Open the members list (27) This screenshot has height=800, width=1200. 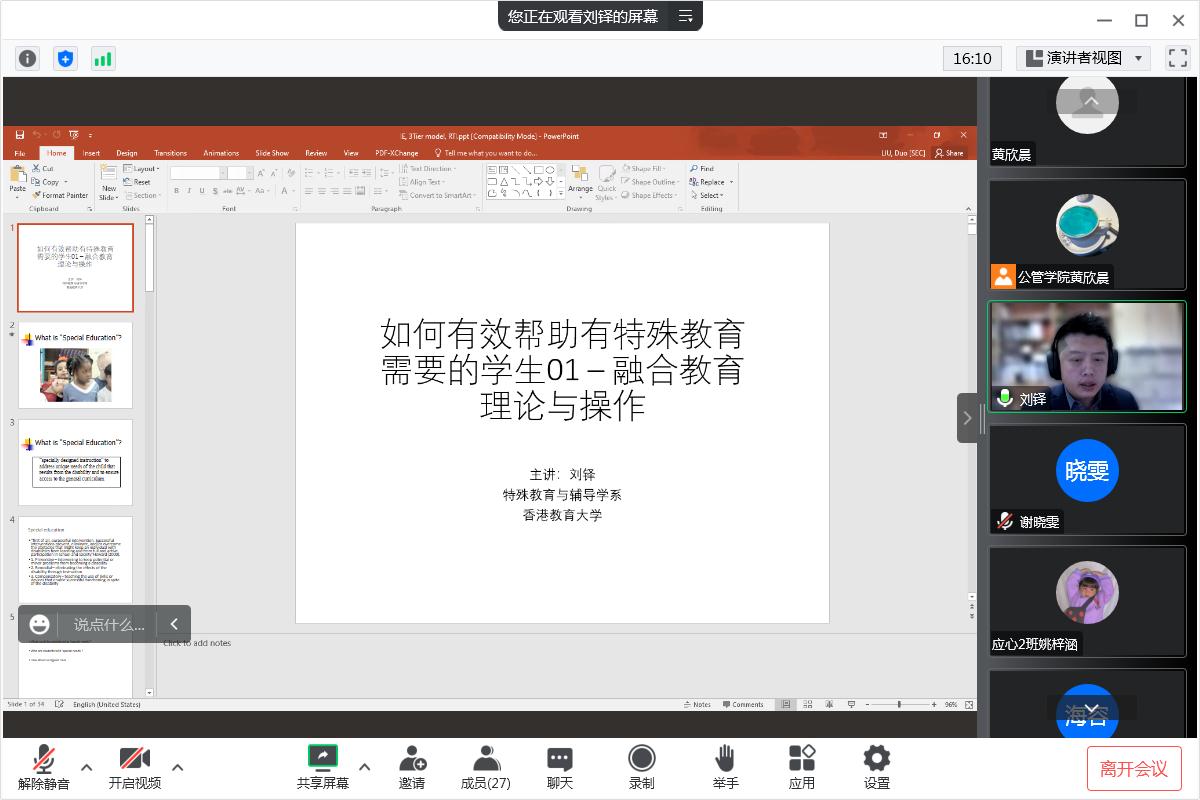(x=486, y=767)
